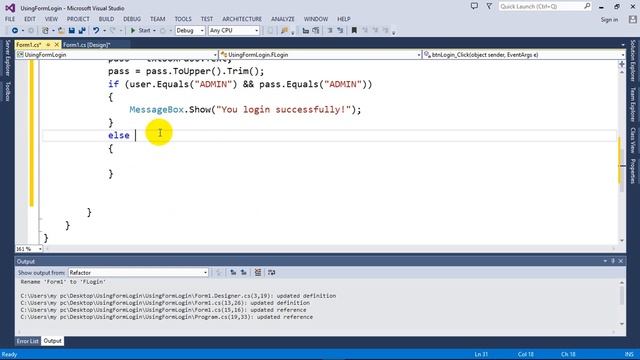The image size is (640, 360).
Task: Open the HELP menu
Action: (x=344, y=19)
